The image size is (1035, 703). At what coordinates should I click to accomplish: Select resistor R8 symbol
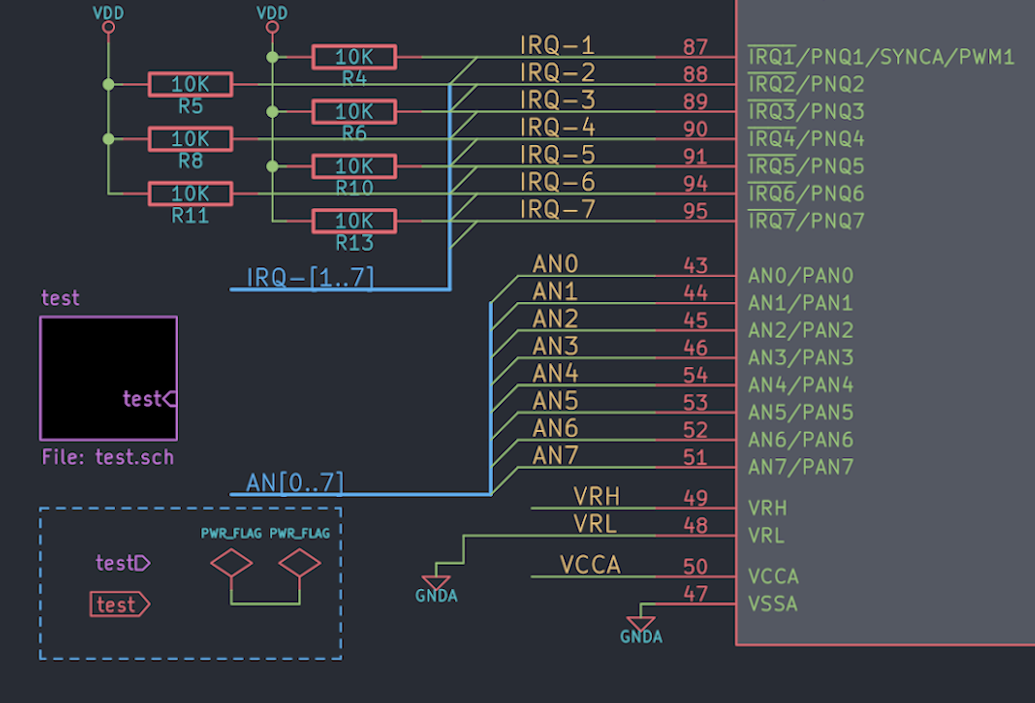click(190, 139)
